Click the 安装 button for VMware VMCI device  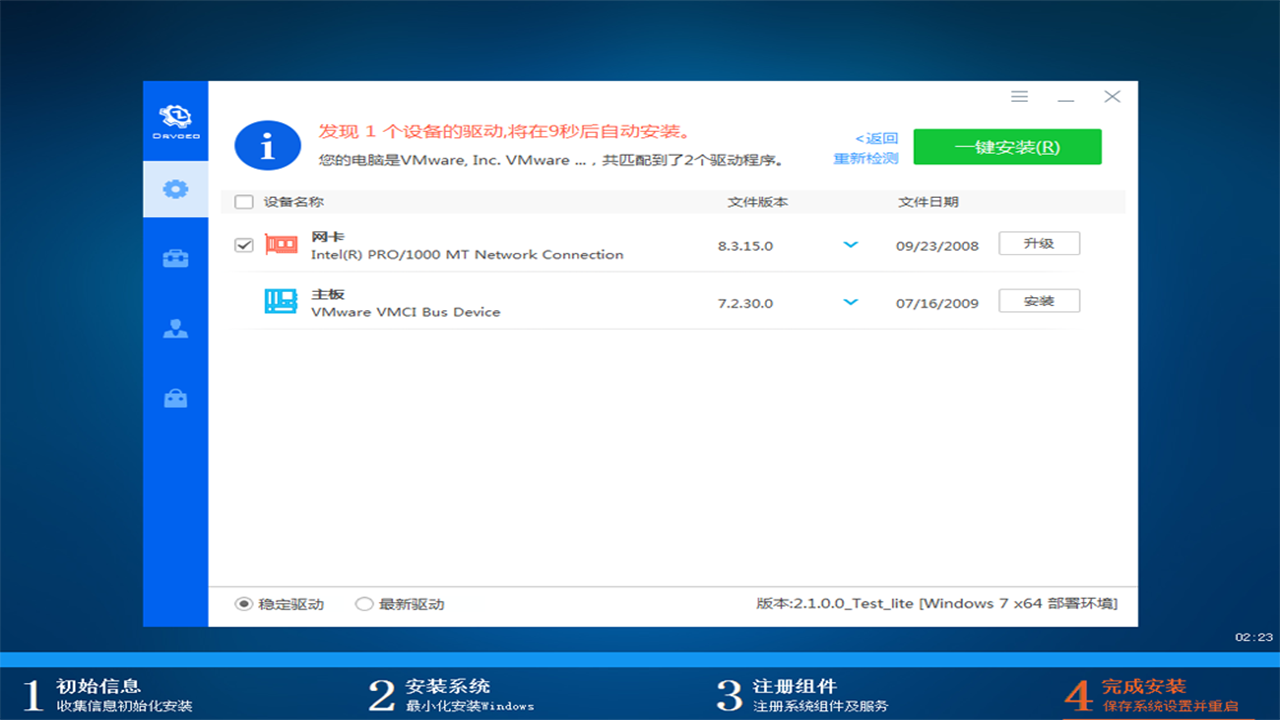click(1039, 300)
